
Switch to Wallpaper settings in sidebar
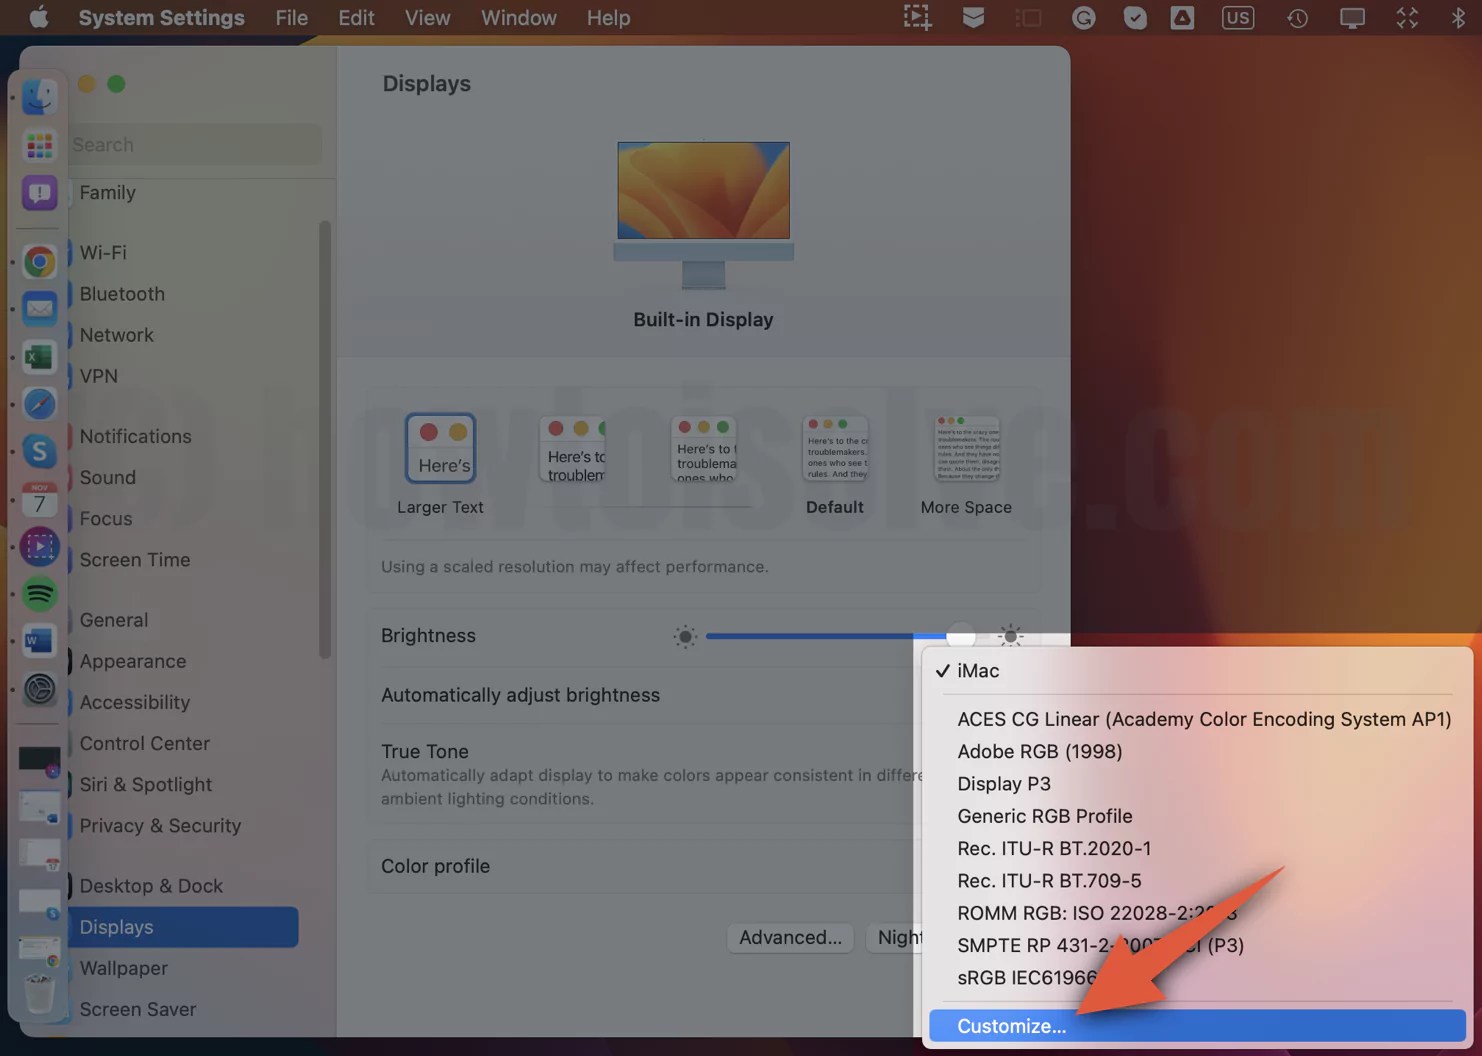(x=123, y=968)
